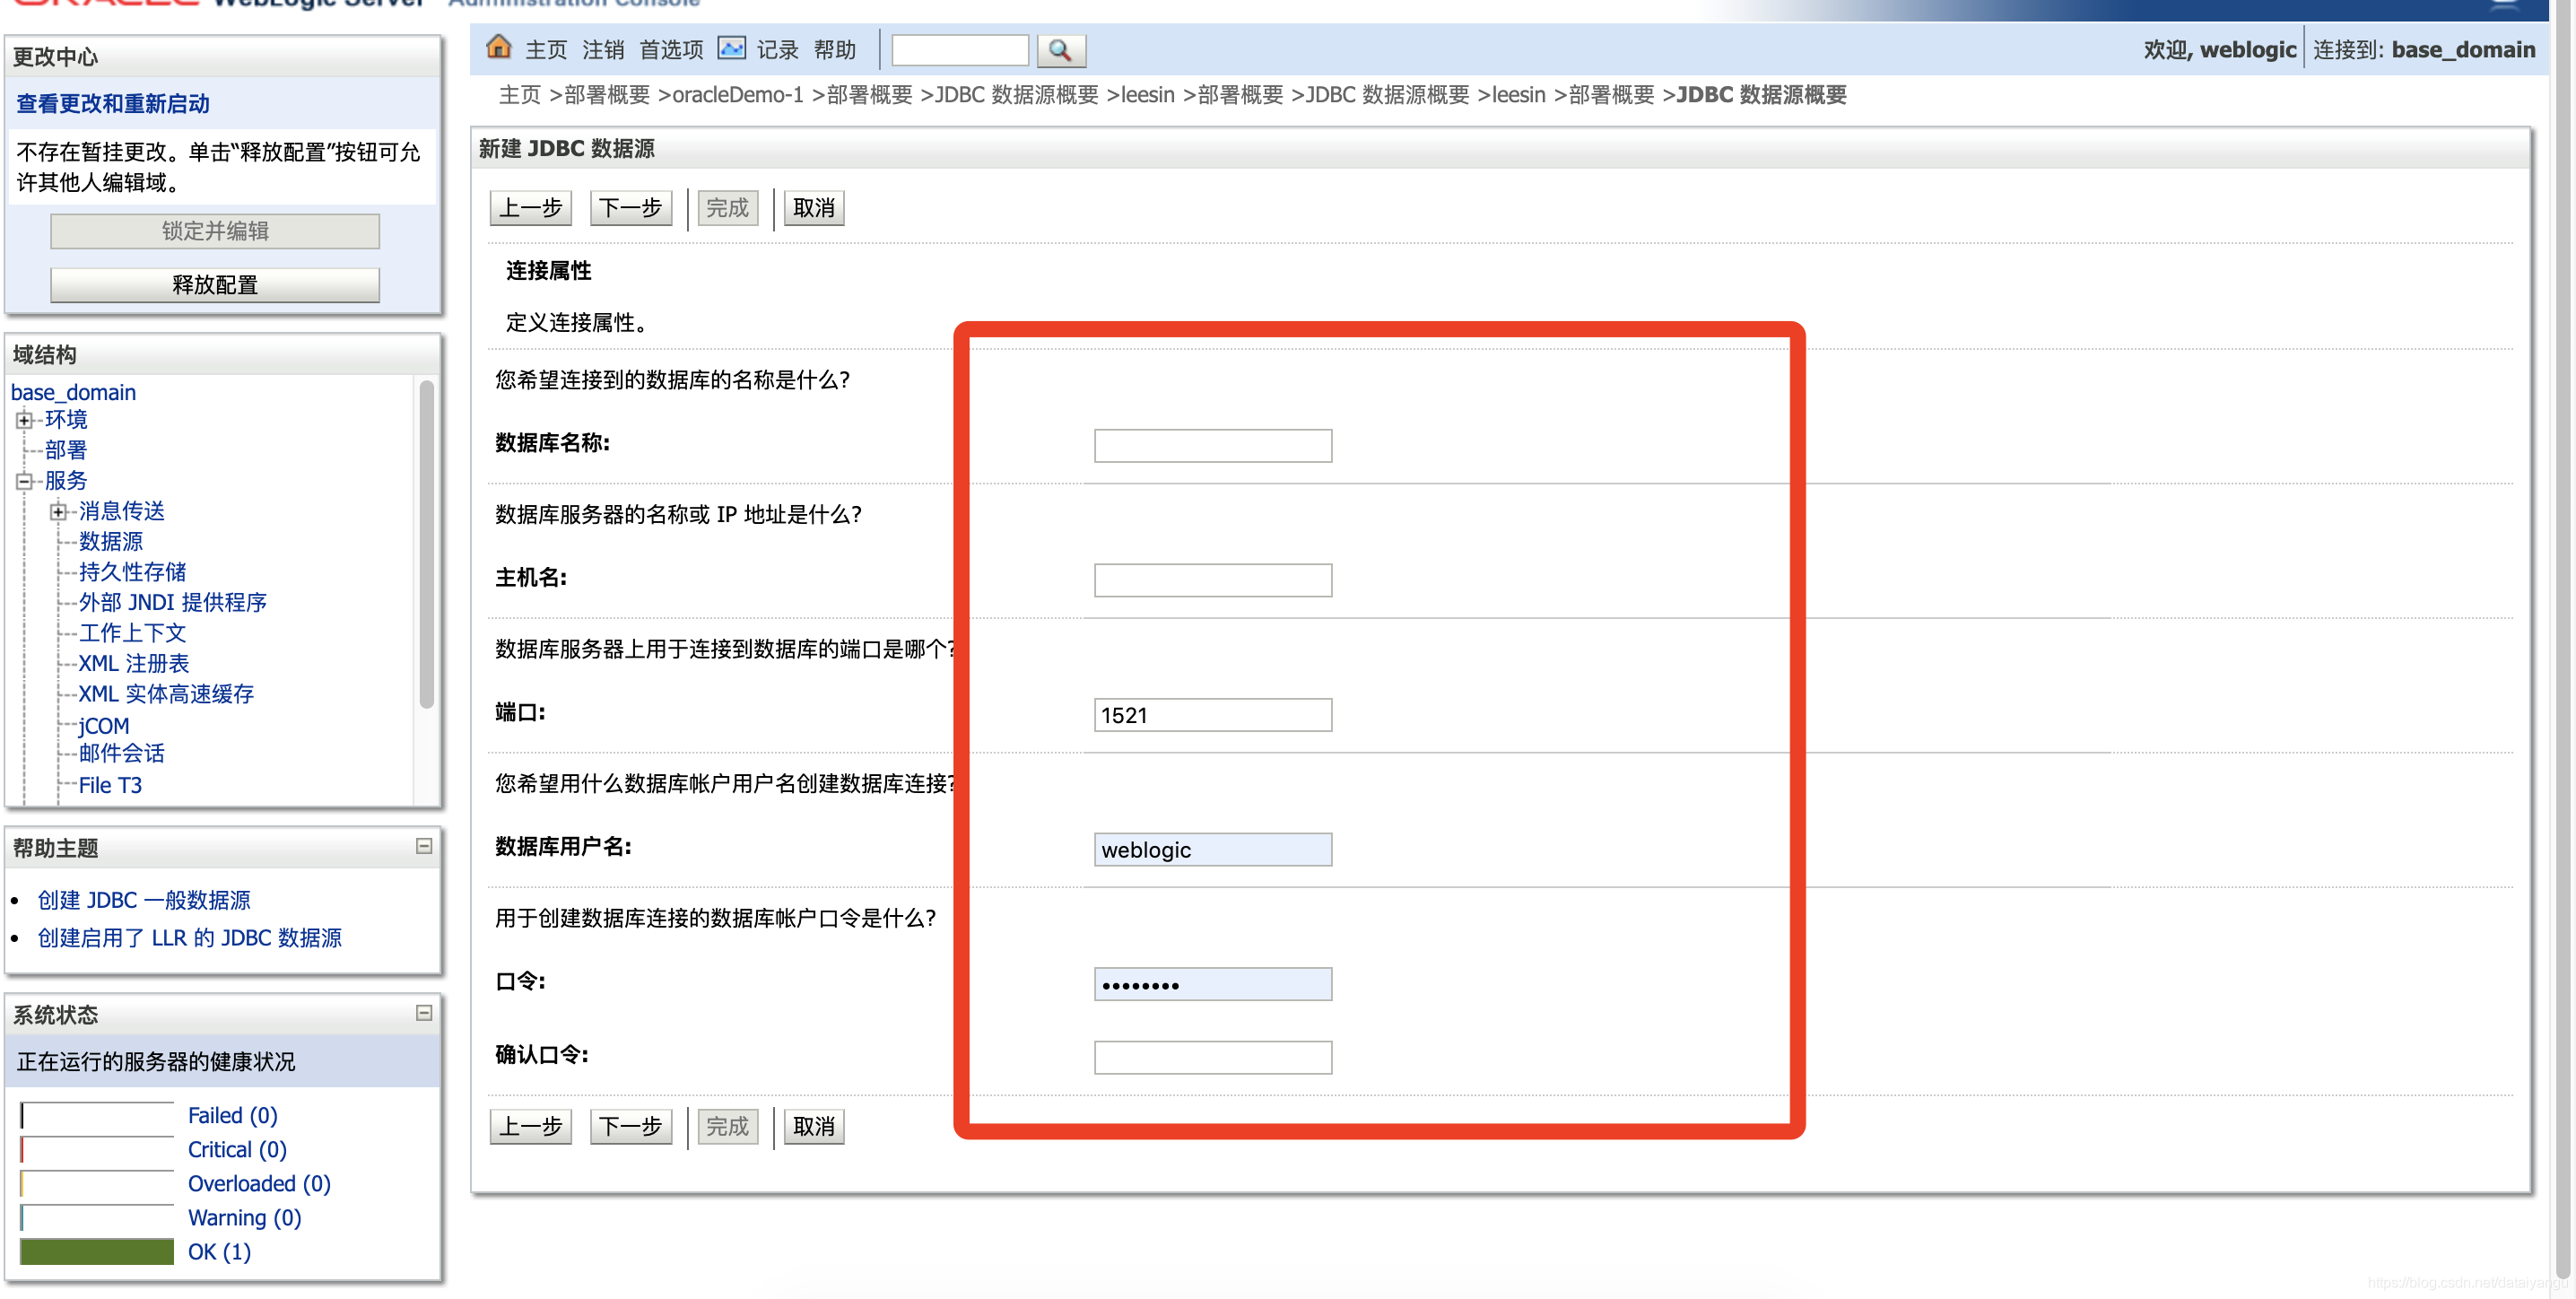Open 帮助 in the top toolbar

click(x=834, y=50)
